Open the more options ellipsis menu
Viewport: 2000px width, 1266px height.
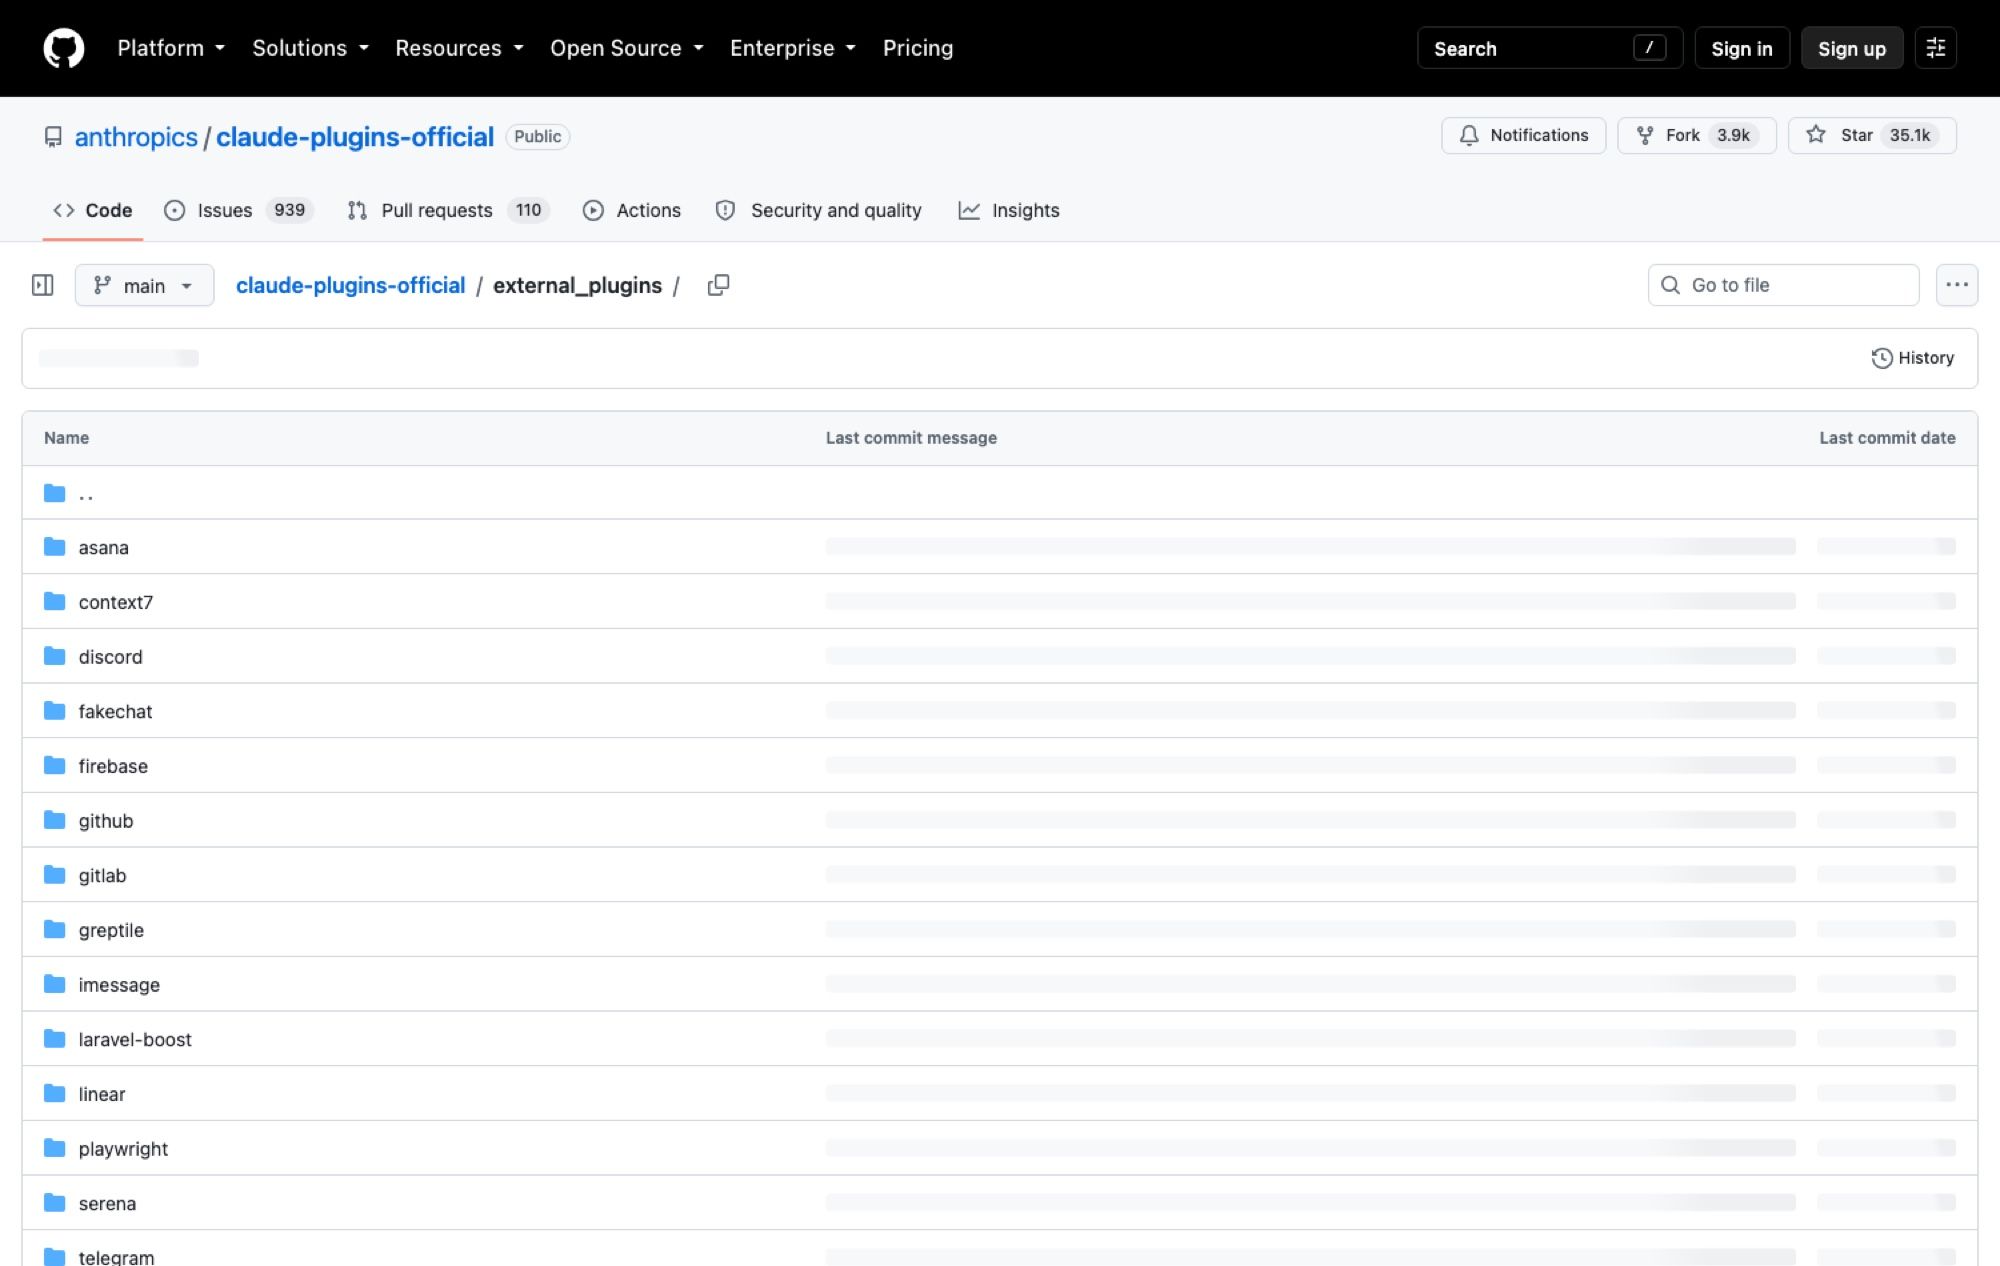[1957, 285]
